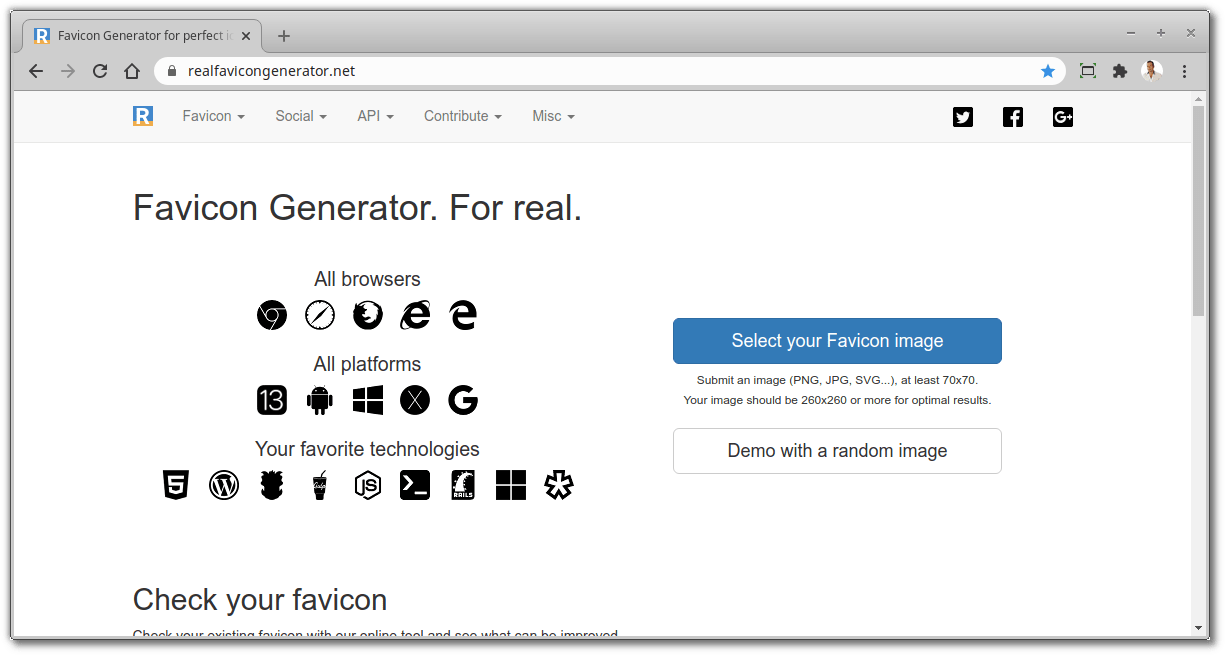The image size is (1226, 656).
Task: Click the RealFaviconGenerator logo in navbar
Action: [x=143, y=116]
